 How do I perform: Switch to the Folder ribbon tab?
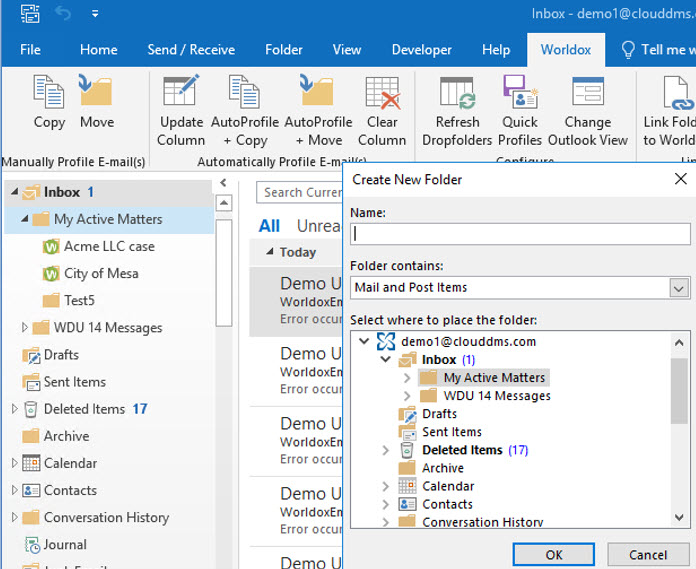(284, 50)
